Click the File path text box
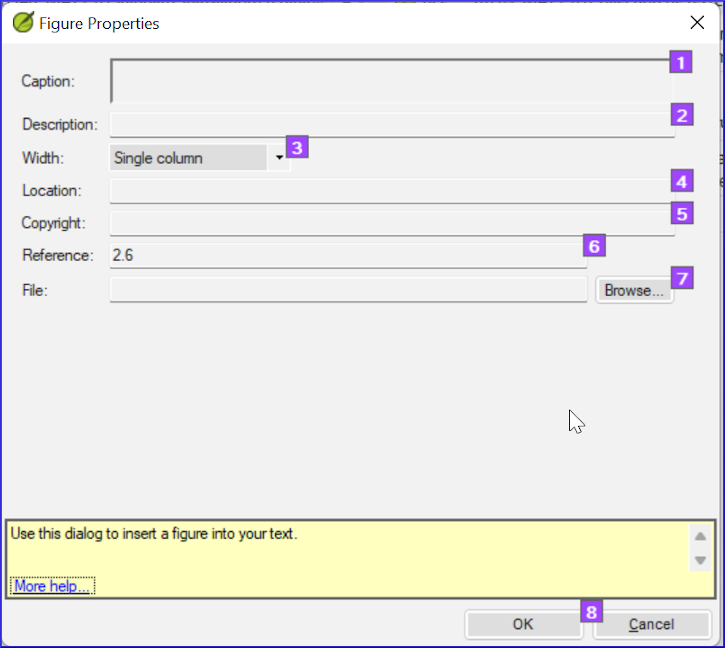This screenshot has width=725, height=648. (347, 290)
